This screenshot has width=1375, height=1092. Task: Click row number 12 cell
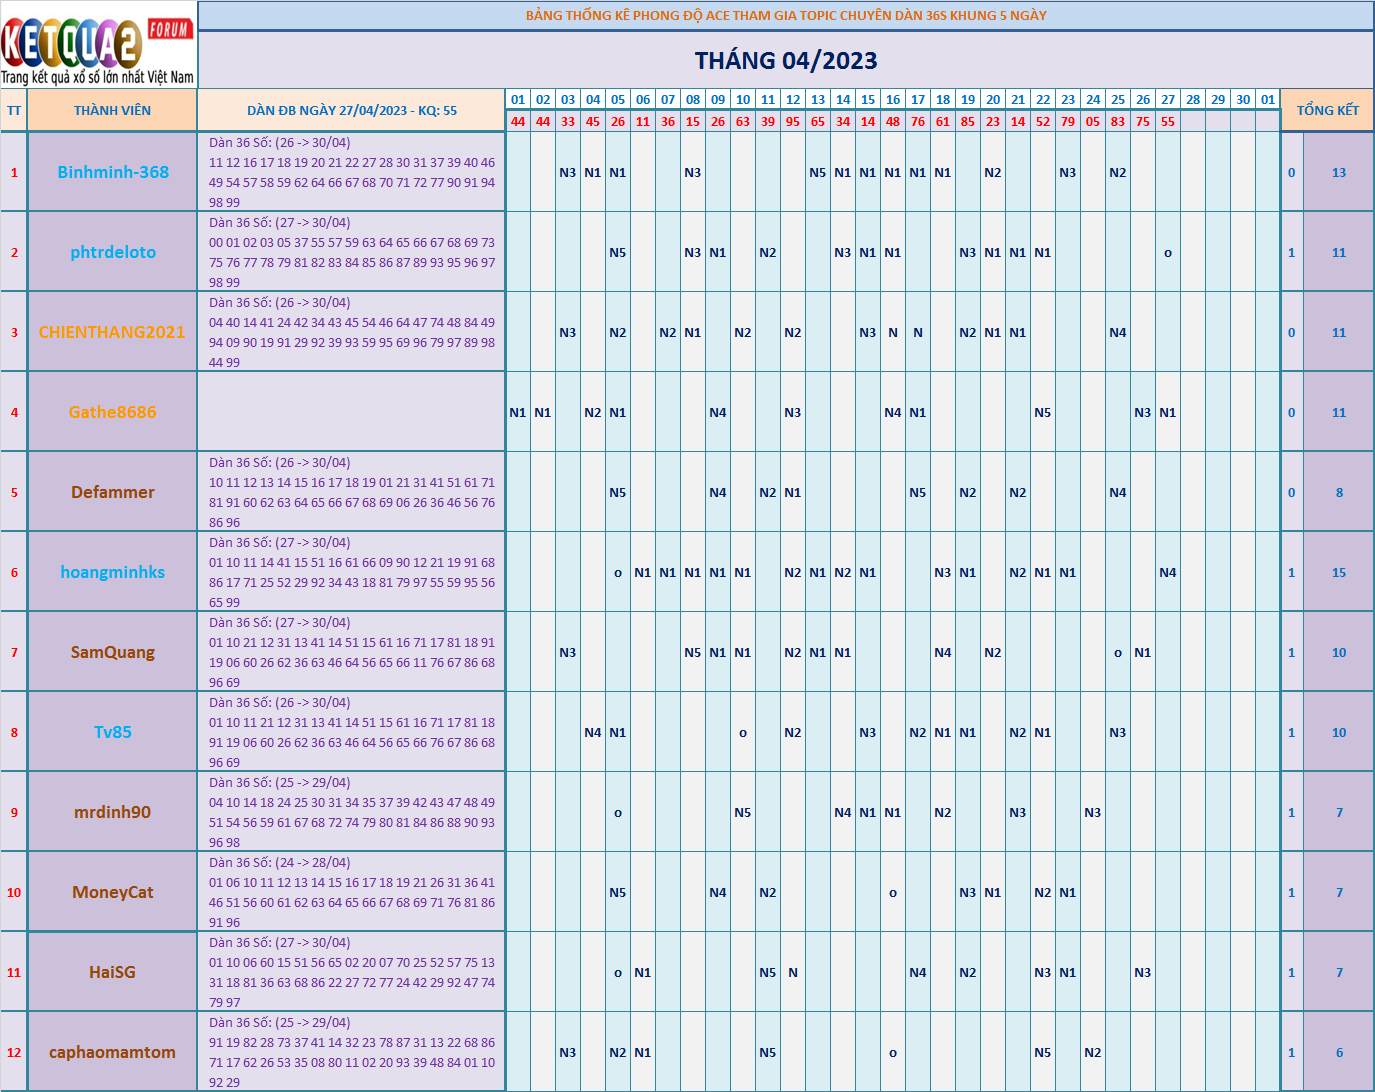click(14, 1052)
